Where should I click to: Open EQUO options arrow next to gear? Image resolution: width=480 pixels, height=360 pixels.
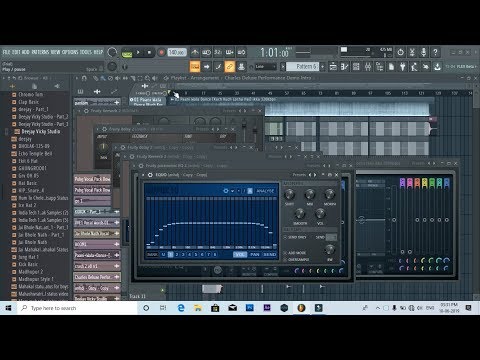pyautogui.click(x=232, y=191)
